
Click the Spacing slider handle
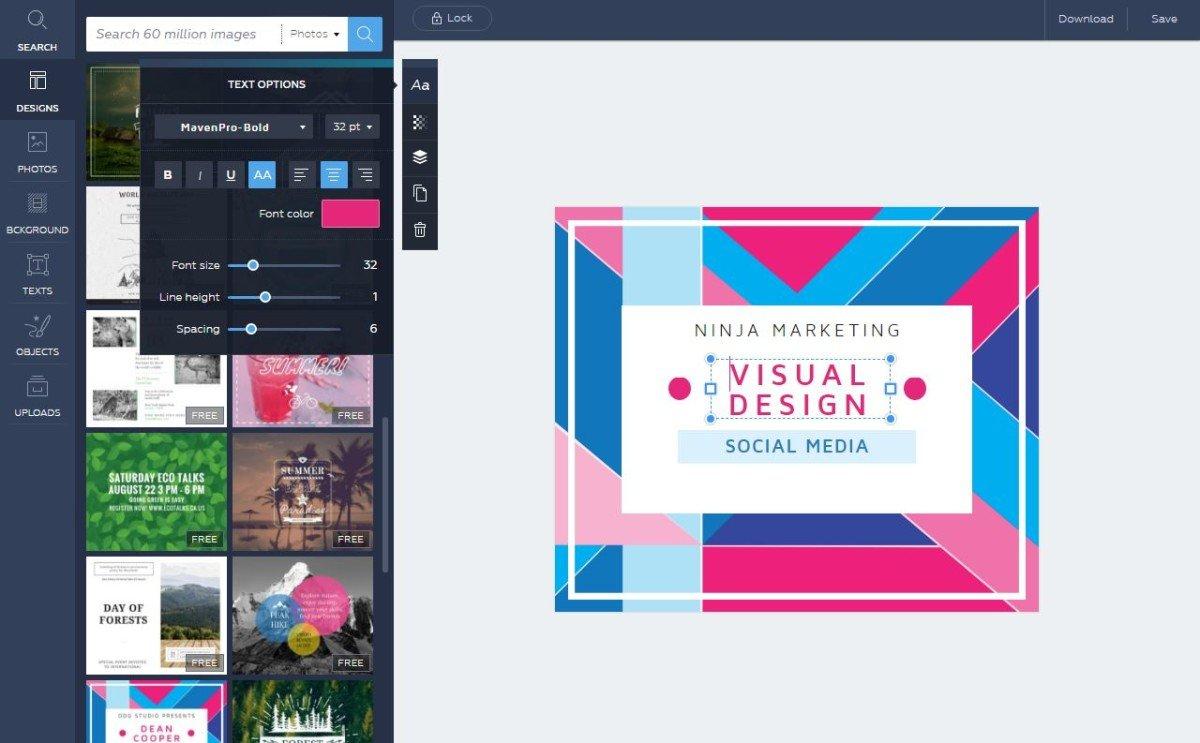(x=251, y=329)
